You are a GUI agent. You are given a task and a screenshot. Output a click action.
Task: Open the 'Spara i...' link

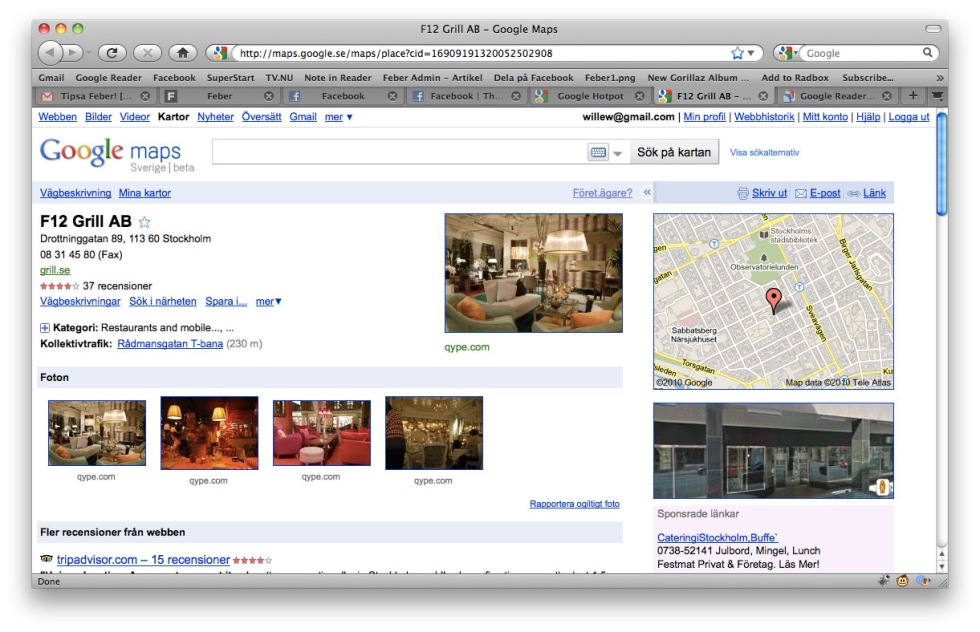click(x=226, y=301)
